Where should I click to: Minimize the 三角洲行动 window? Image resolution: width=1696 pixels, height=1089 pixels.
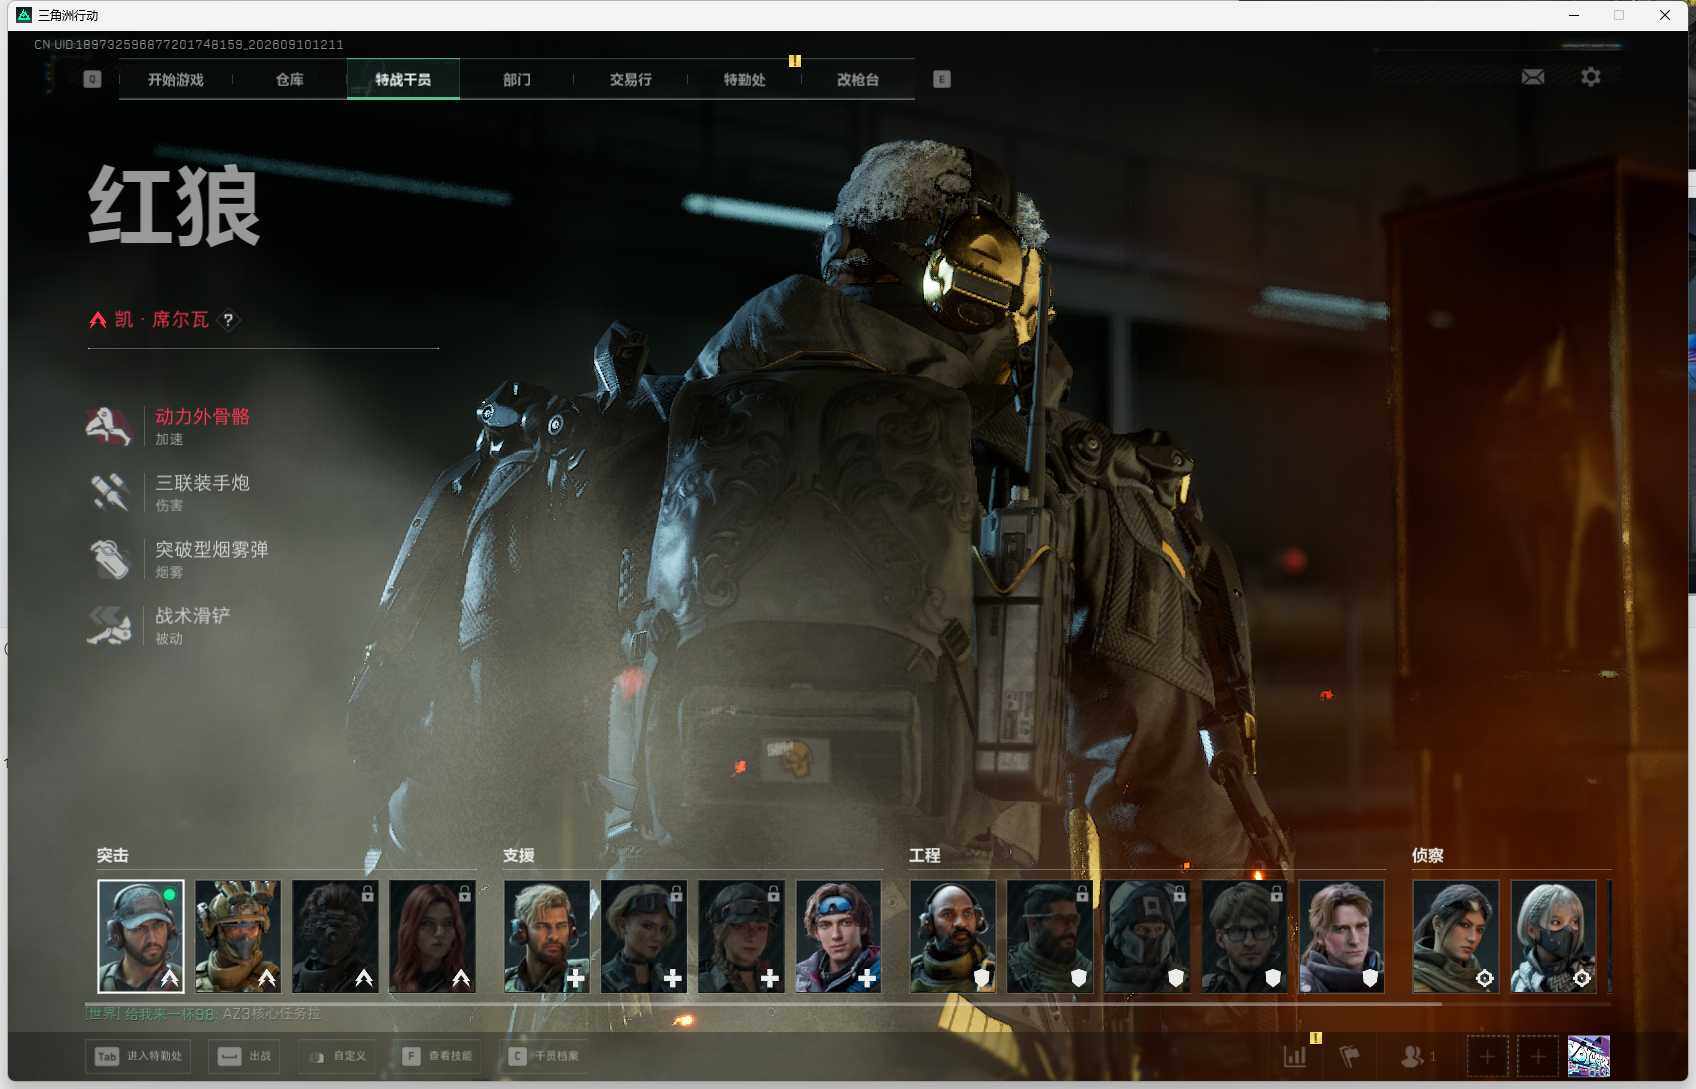1574,15
